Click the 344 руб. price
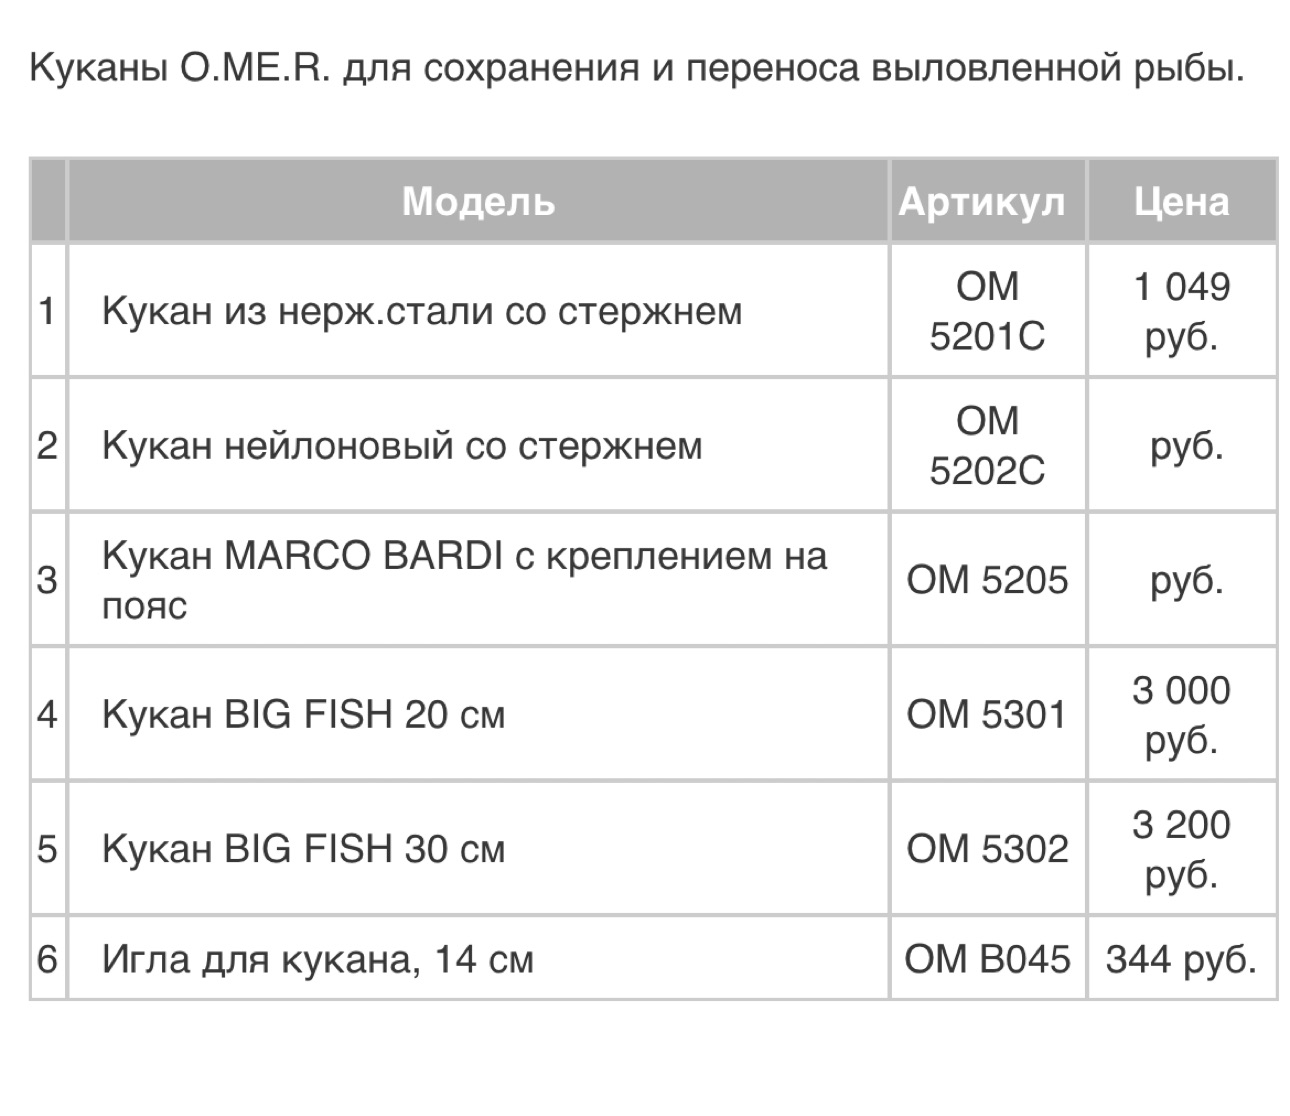Viewport: 1290px width, 1116px height. (1181, 960)
